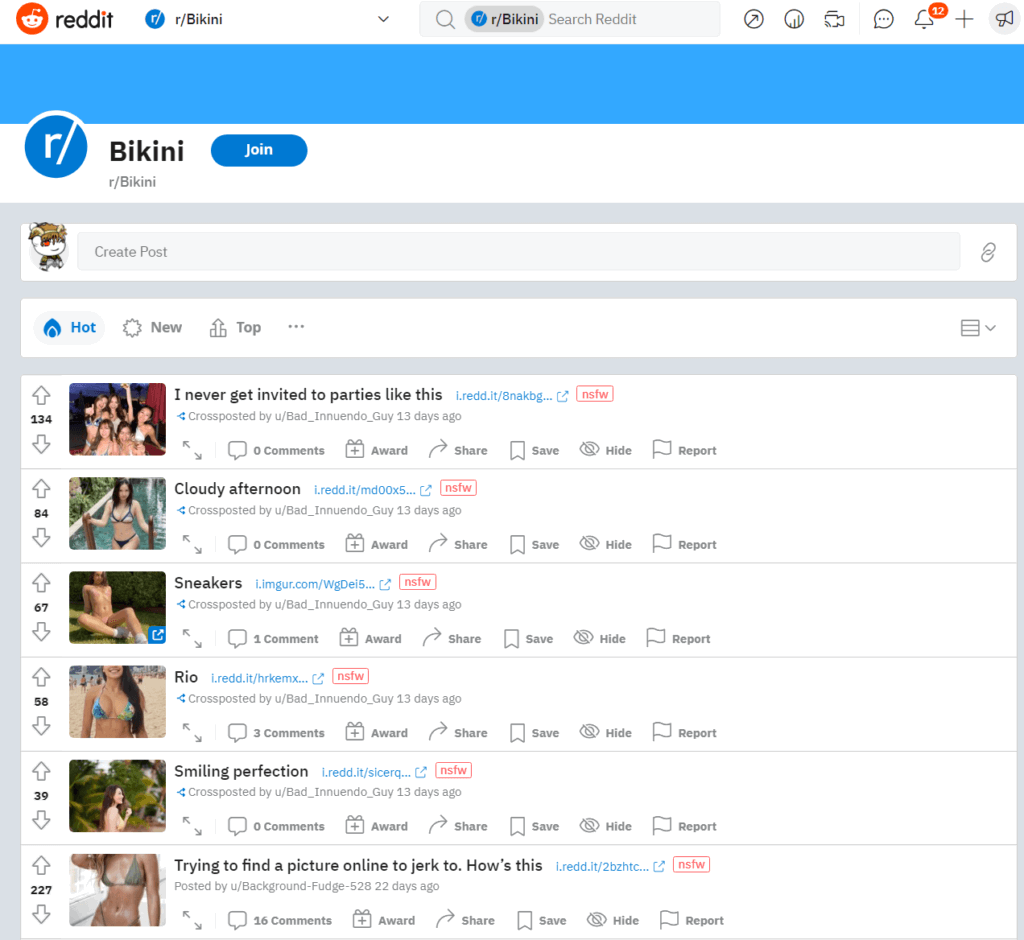
Task: Open the Popular arrow icon in header
Action: 754,20
